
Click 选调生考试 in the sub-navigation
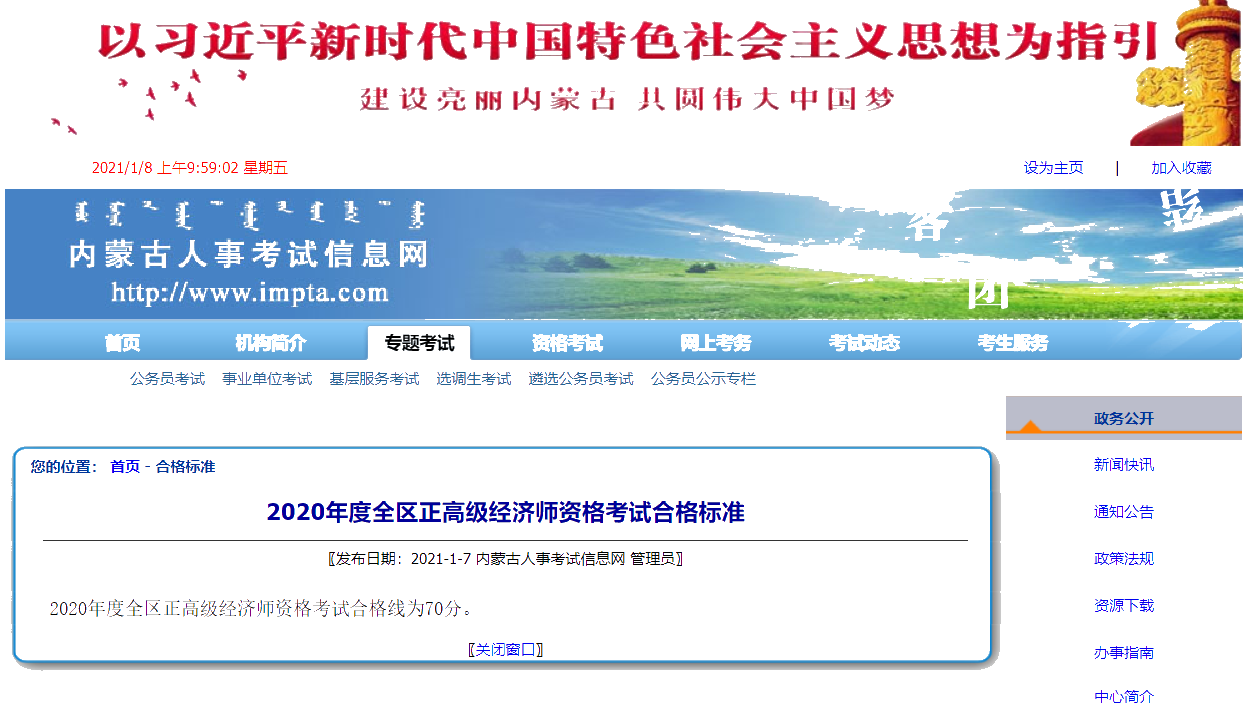tap(473, 379)
